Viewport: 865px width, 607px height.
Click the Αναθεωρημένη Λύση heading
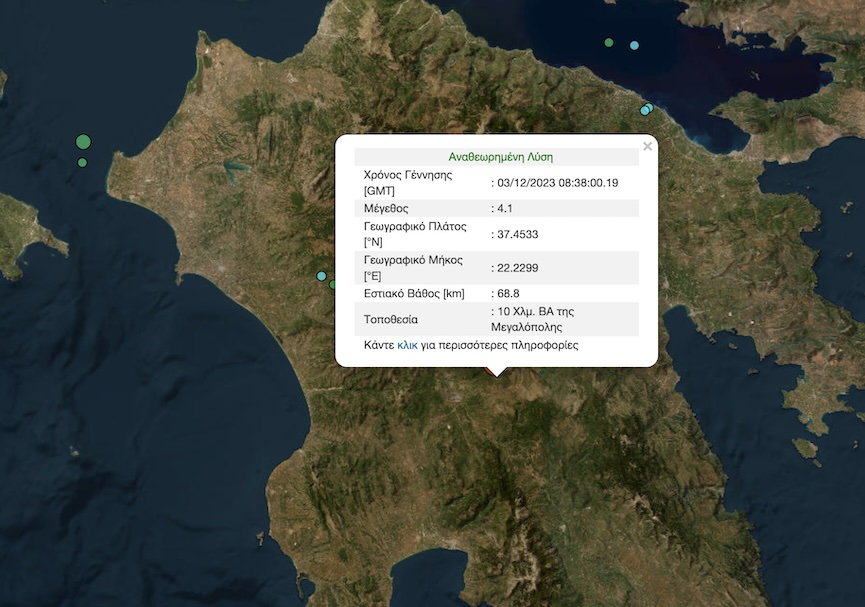500,157
